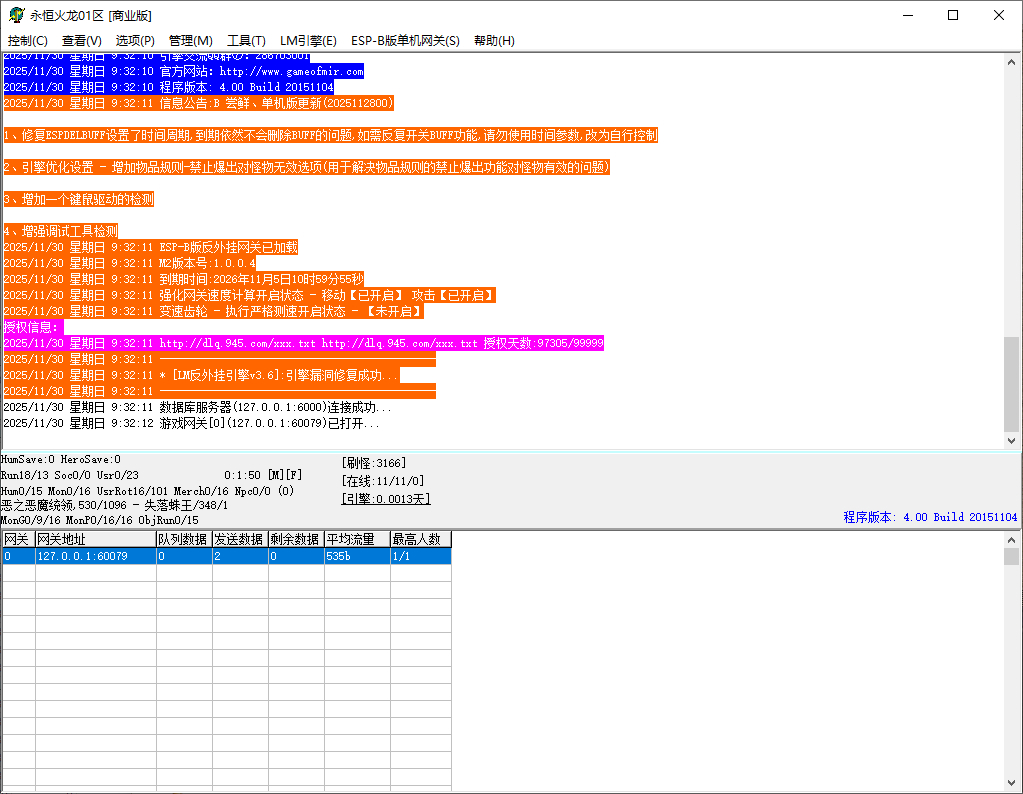The height and width of the screenshot is (794, 1023).
Task: Open the 控制(C) menu
Action: click(28, 40)
